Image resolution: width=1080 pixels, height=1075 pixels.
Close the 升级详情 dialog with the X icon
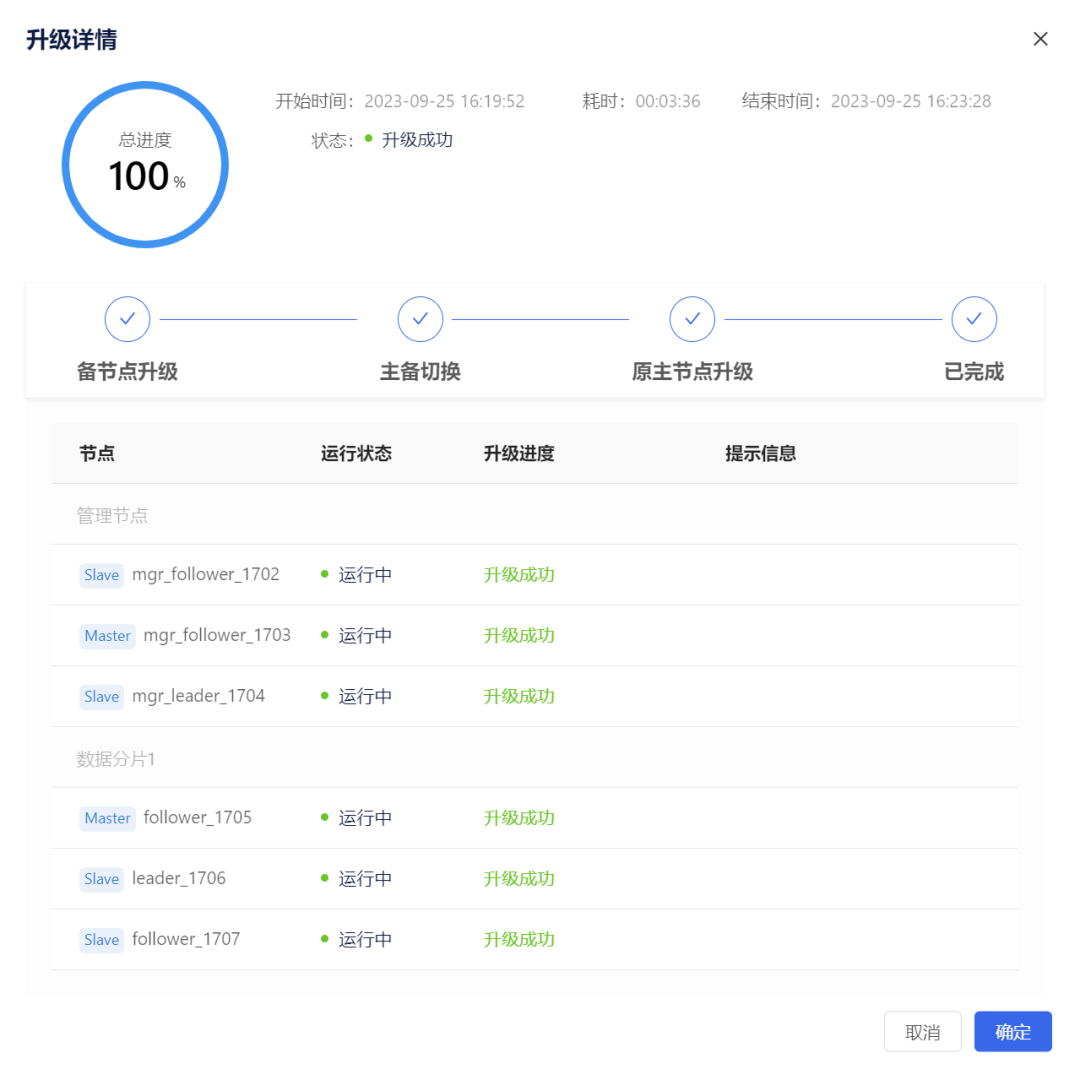point(1040,39)
